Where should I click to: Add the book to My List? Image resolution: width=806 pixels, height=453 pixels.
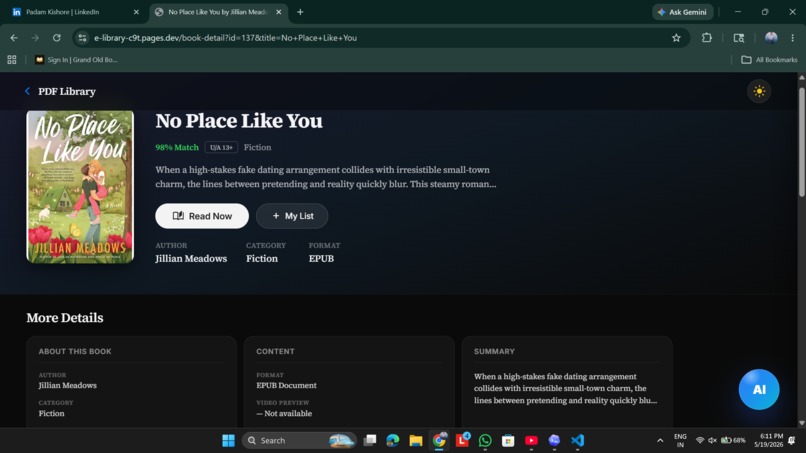292,216
